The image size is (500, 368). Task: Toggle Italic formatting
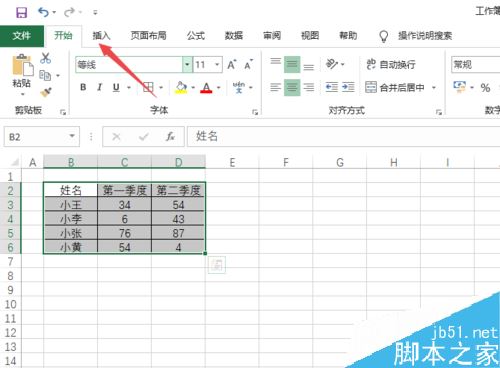tap(99, 87)
